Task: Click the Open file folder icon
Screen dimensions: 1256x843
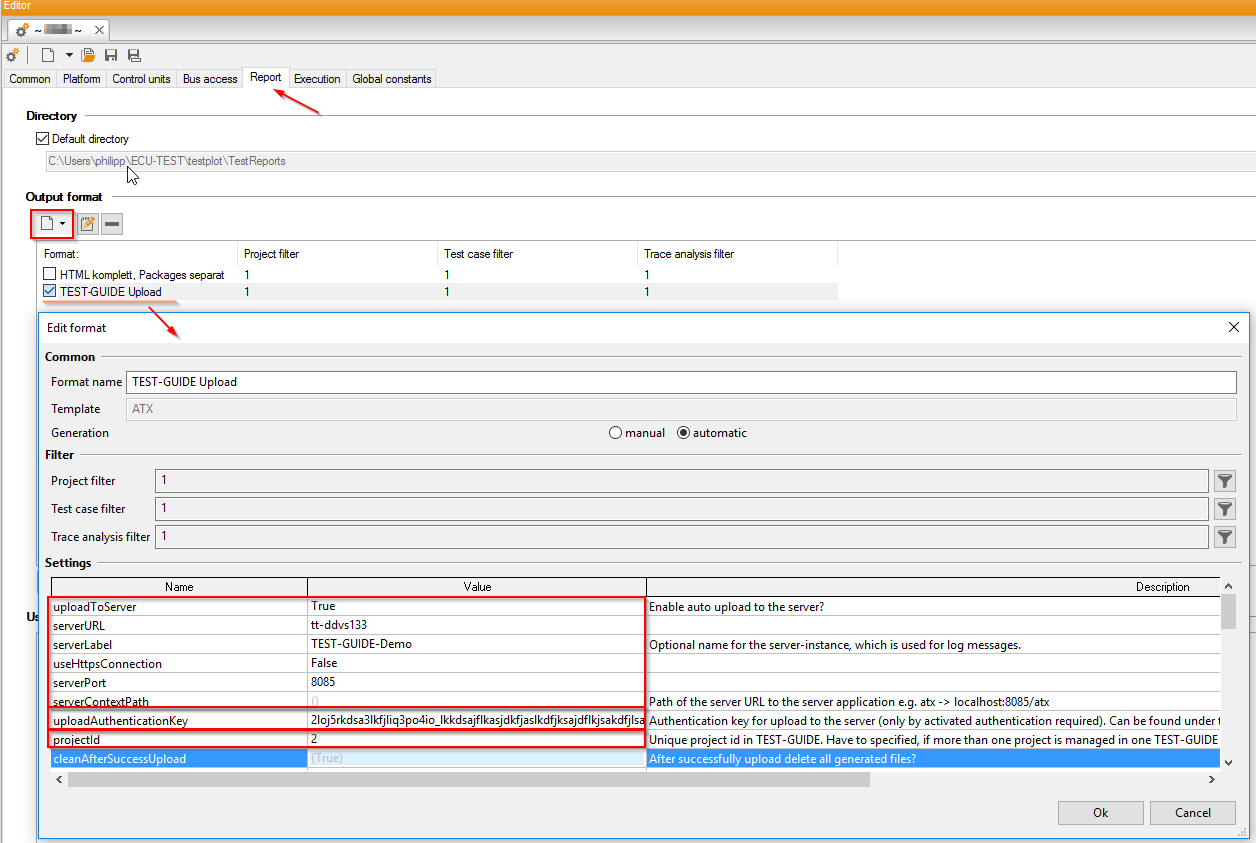Action: (89, 55)
